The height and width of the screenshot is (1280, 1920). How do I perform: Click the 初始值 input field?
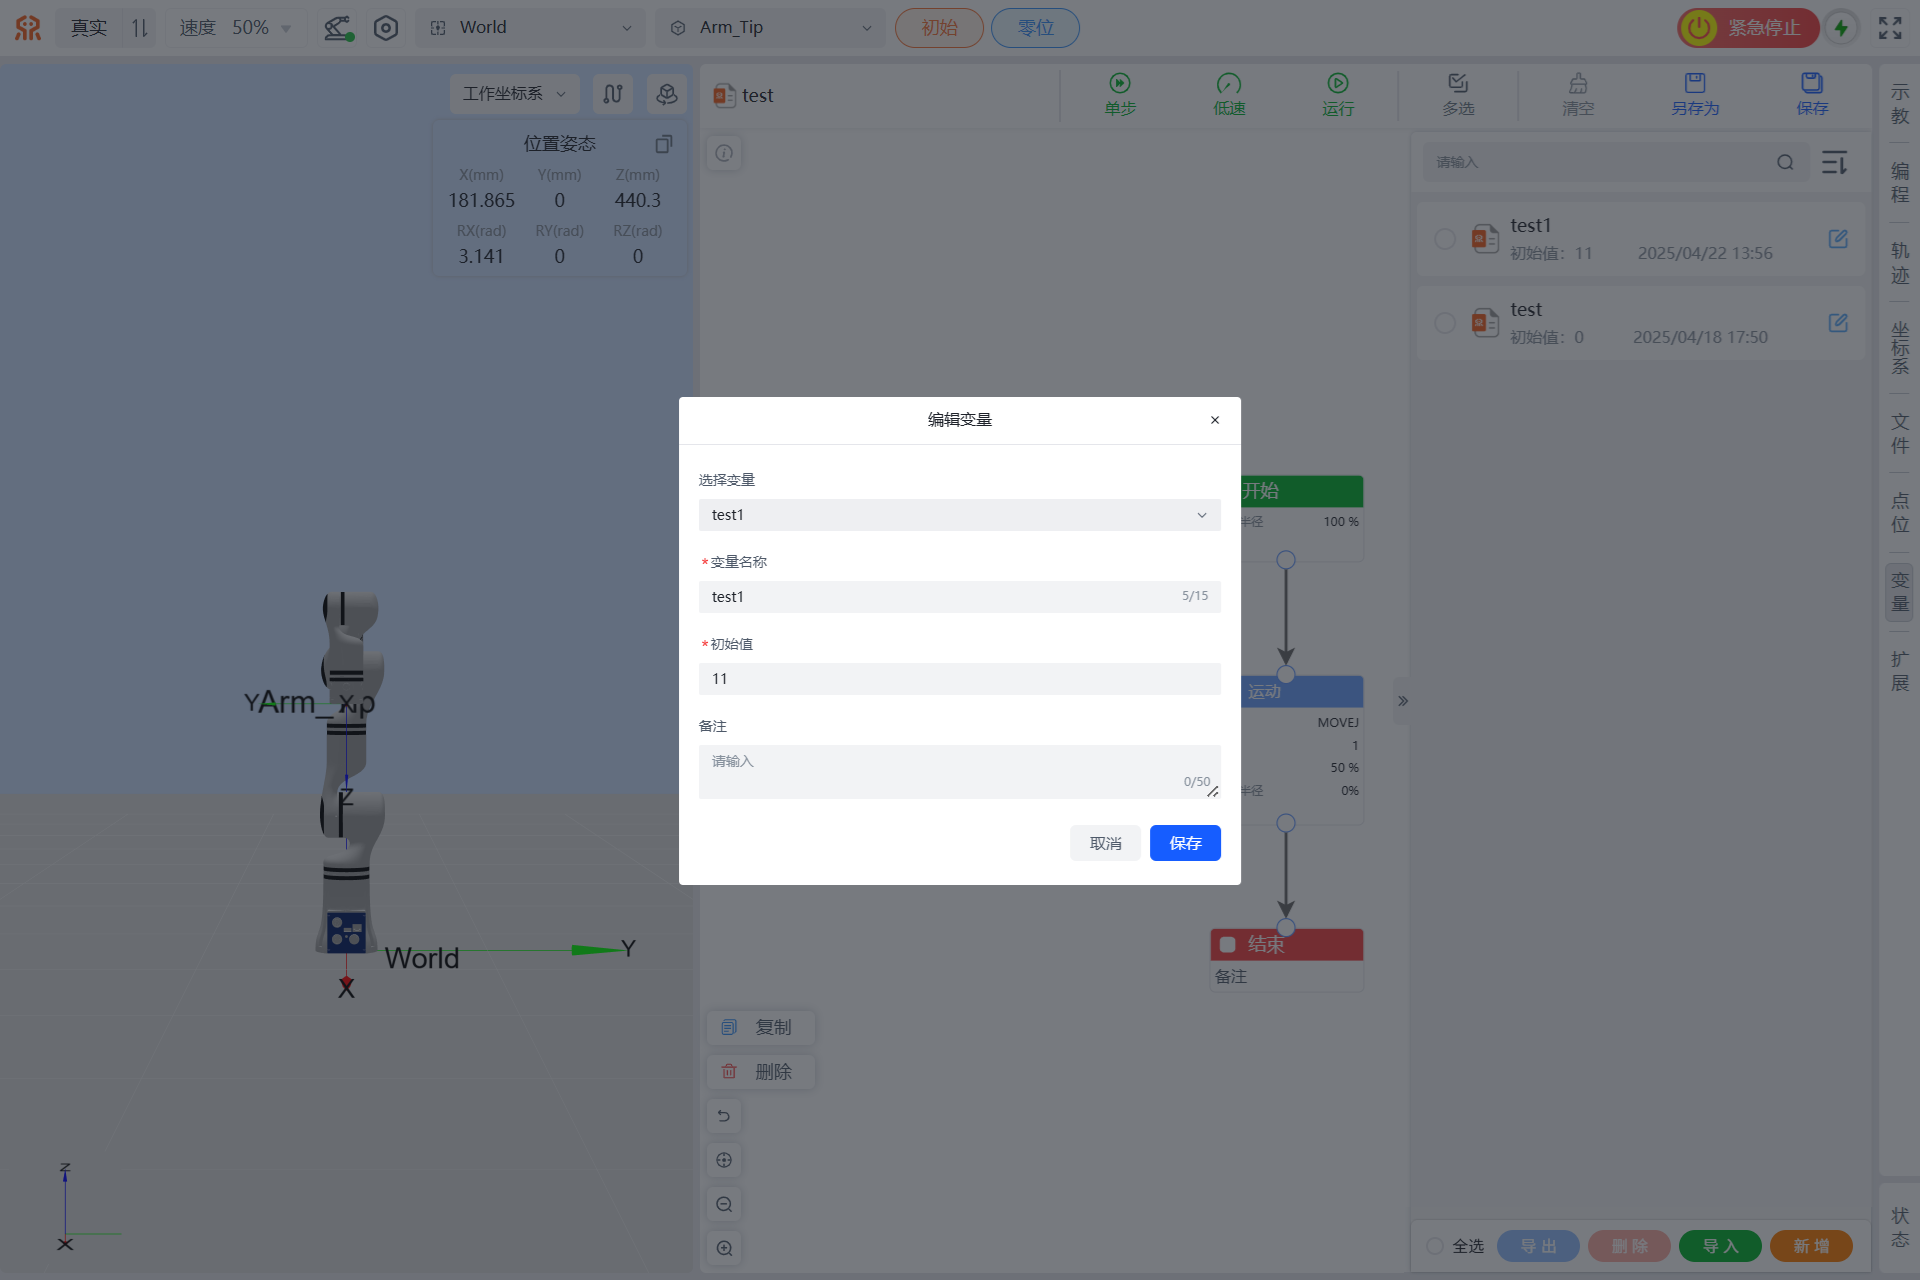coord(959,679)
